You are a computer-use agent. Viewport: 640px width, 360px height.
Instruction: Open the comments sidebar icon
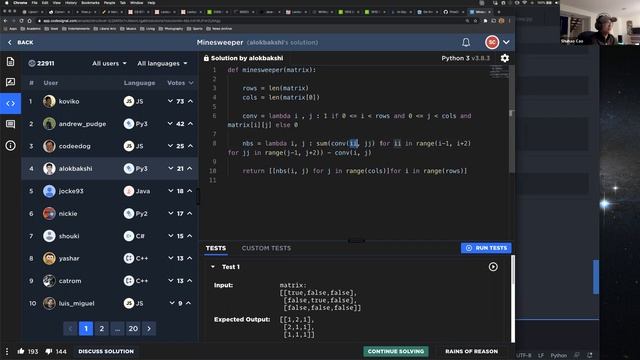tap(11, 124)
